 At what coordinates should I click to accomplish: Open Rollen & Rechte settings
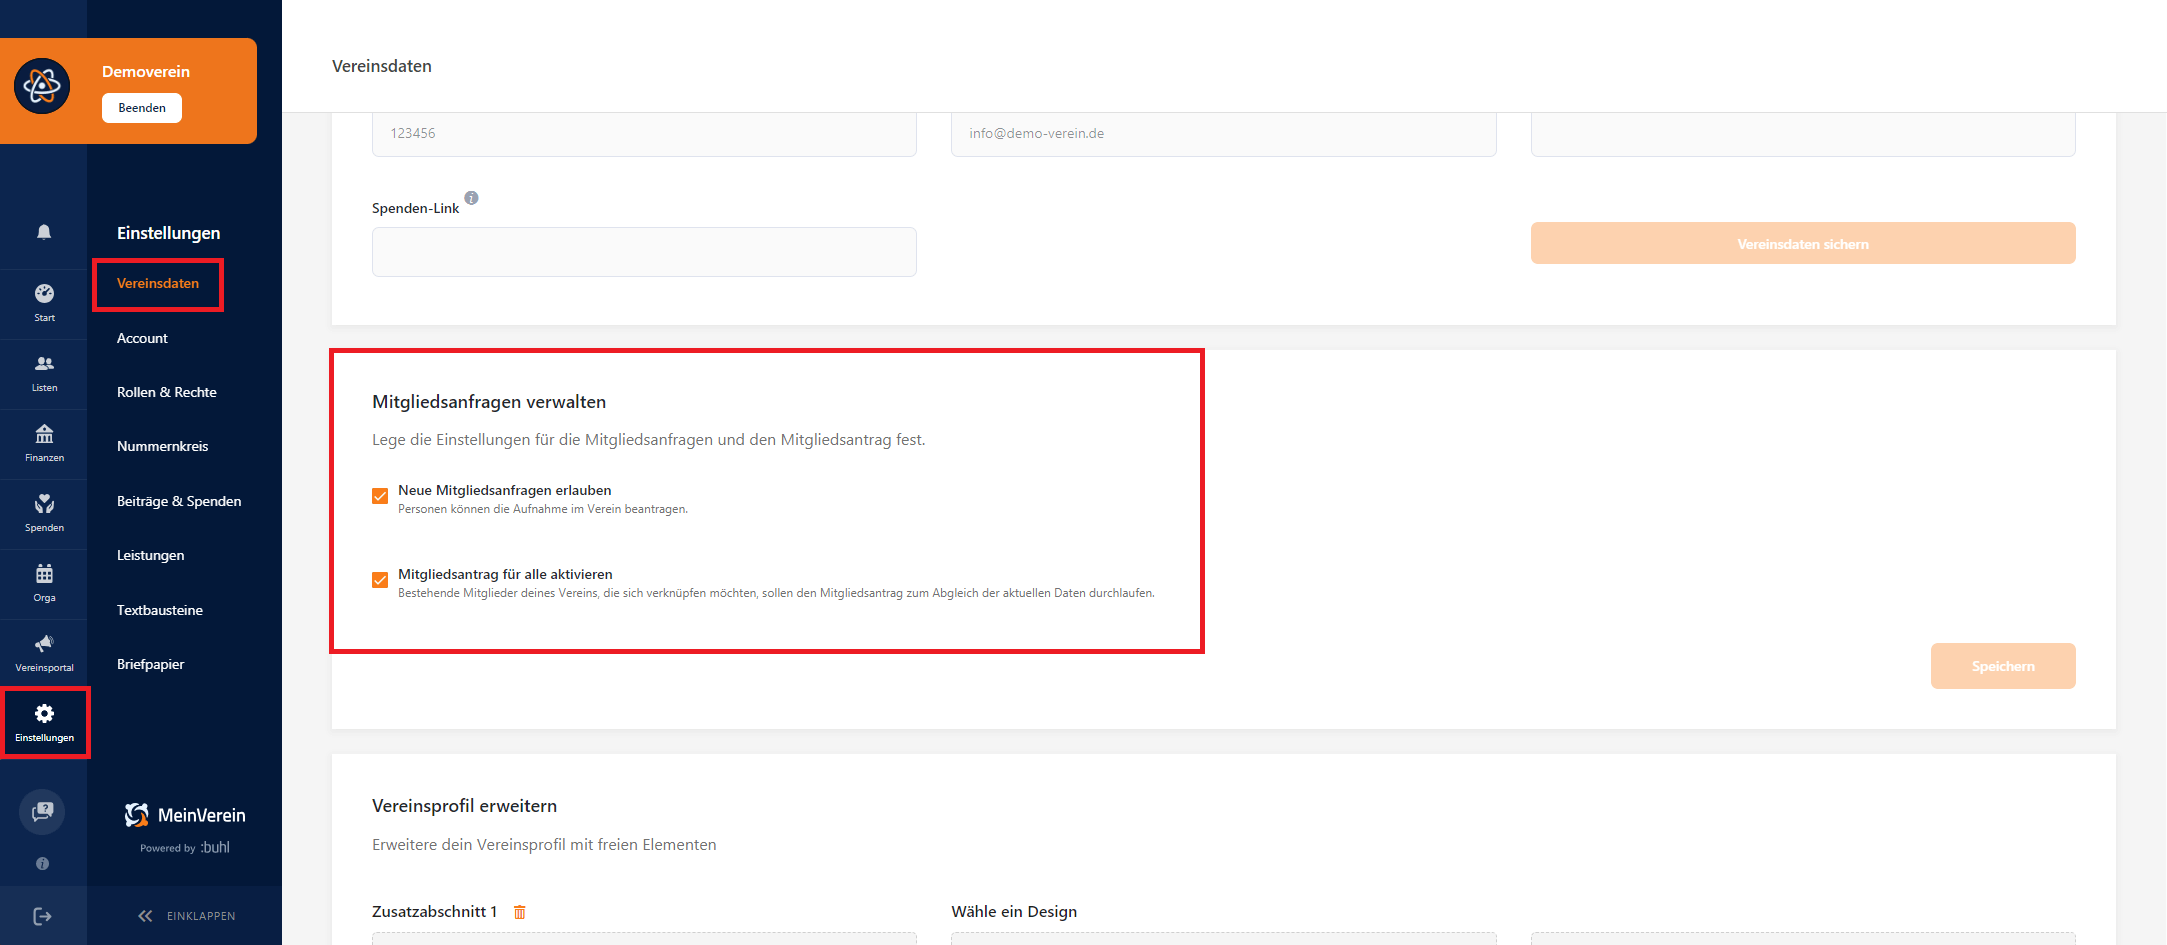pyautogui.click(x=167, y=392)
